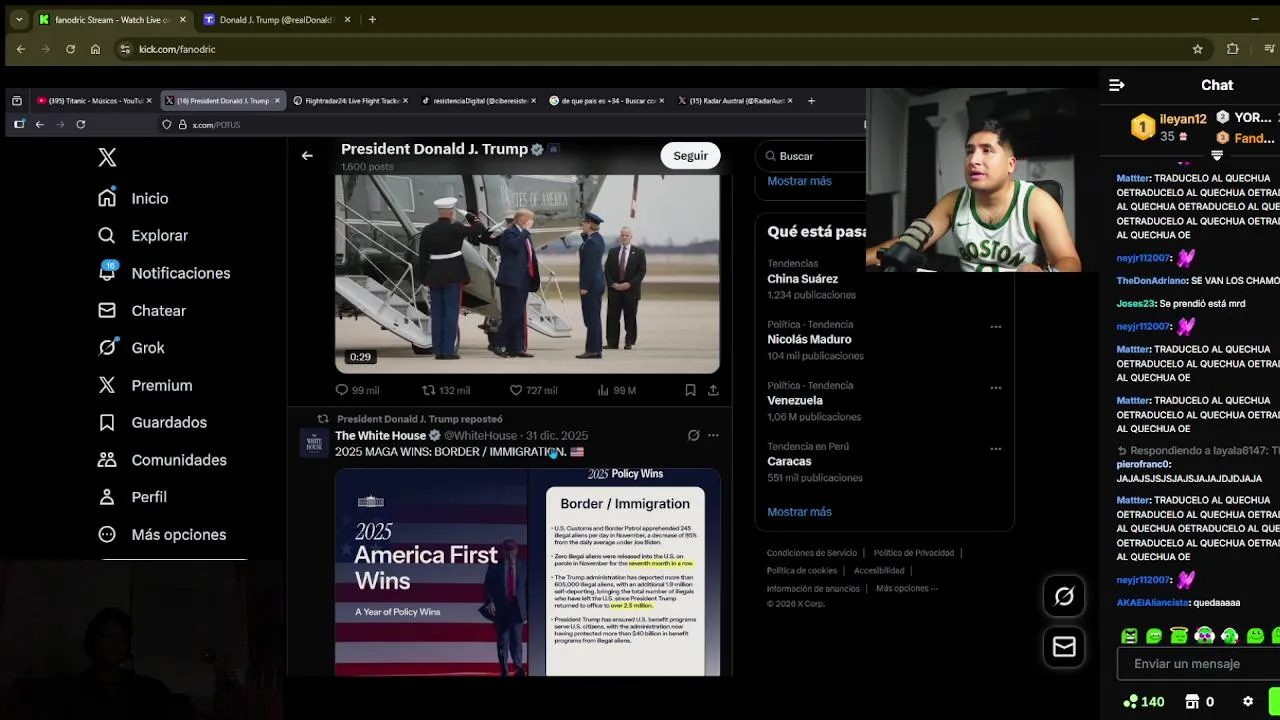Open the more menu on White House post
1280x720 pixels.
[713, 435]
